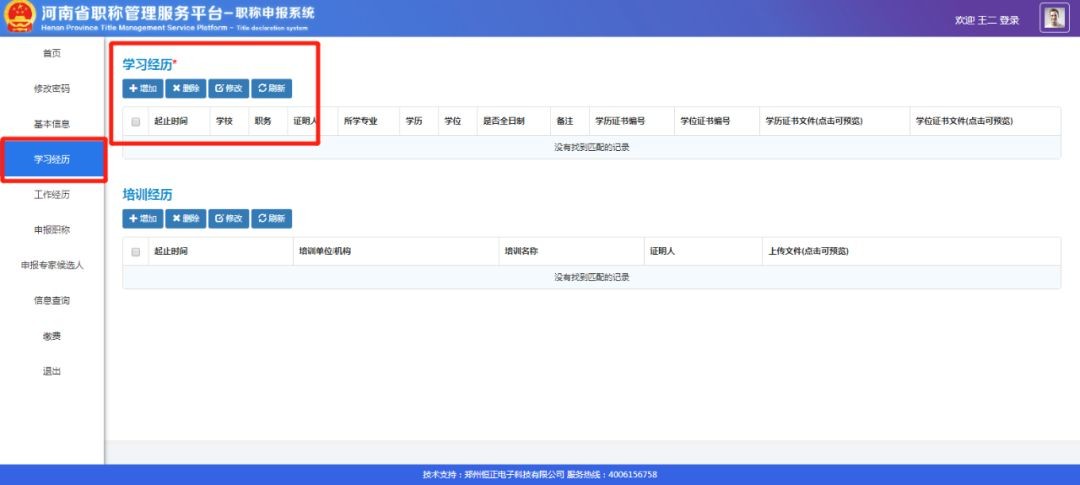Click 修改 button under 学习经历
Viewport: 1080px width, 485px height.
point(229,88)
